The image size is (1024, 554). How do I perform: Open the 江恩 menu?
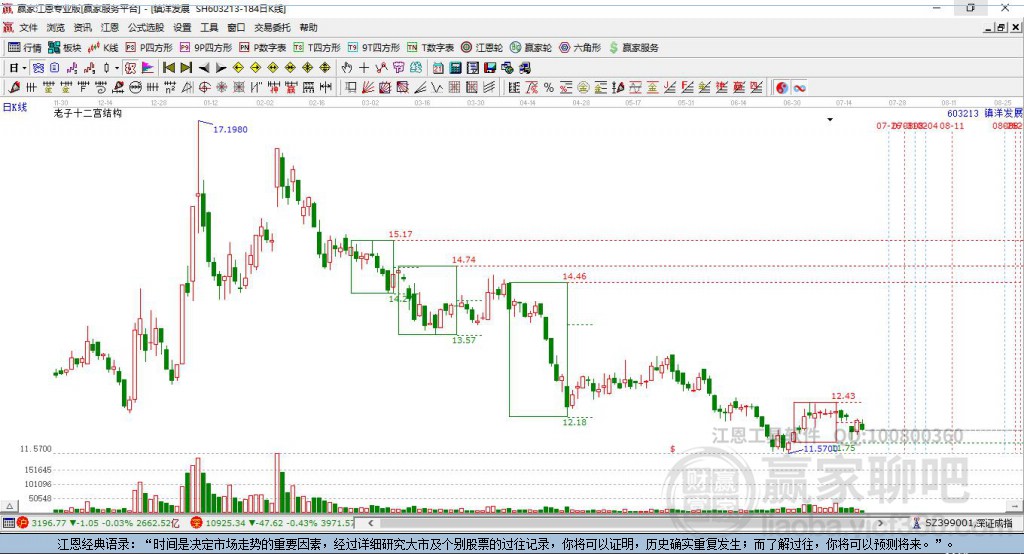110,27
